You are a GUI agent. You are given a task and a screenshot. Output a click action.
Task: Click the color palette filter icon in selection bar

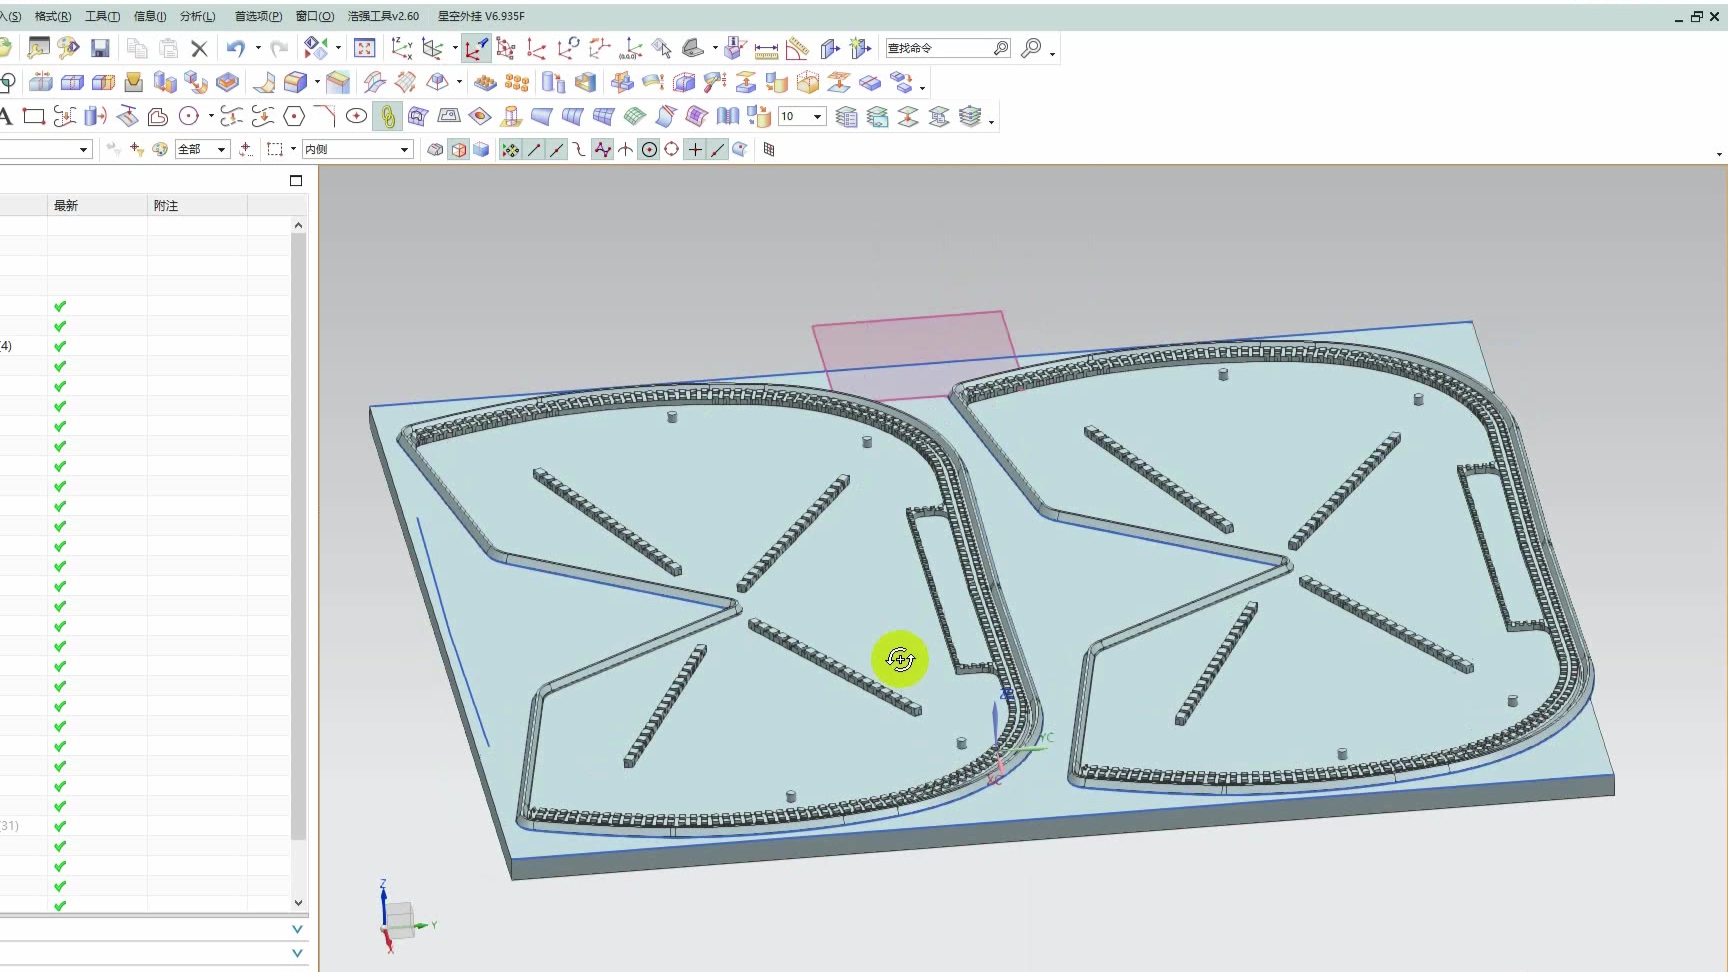point(160,149)
